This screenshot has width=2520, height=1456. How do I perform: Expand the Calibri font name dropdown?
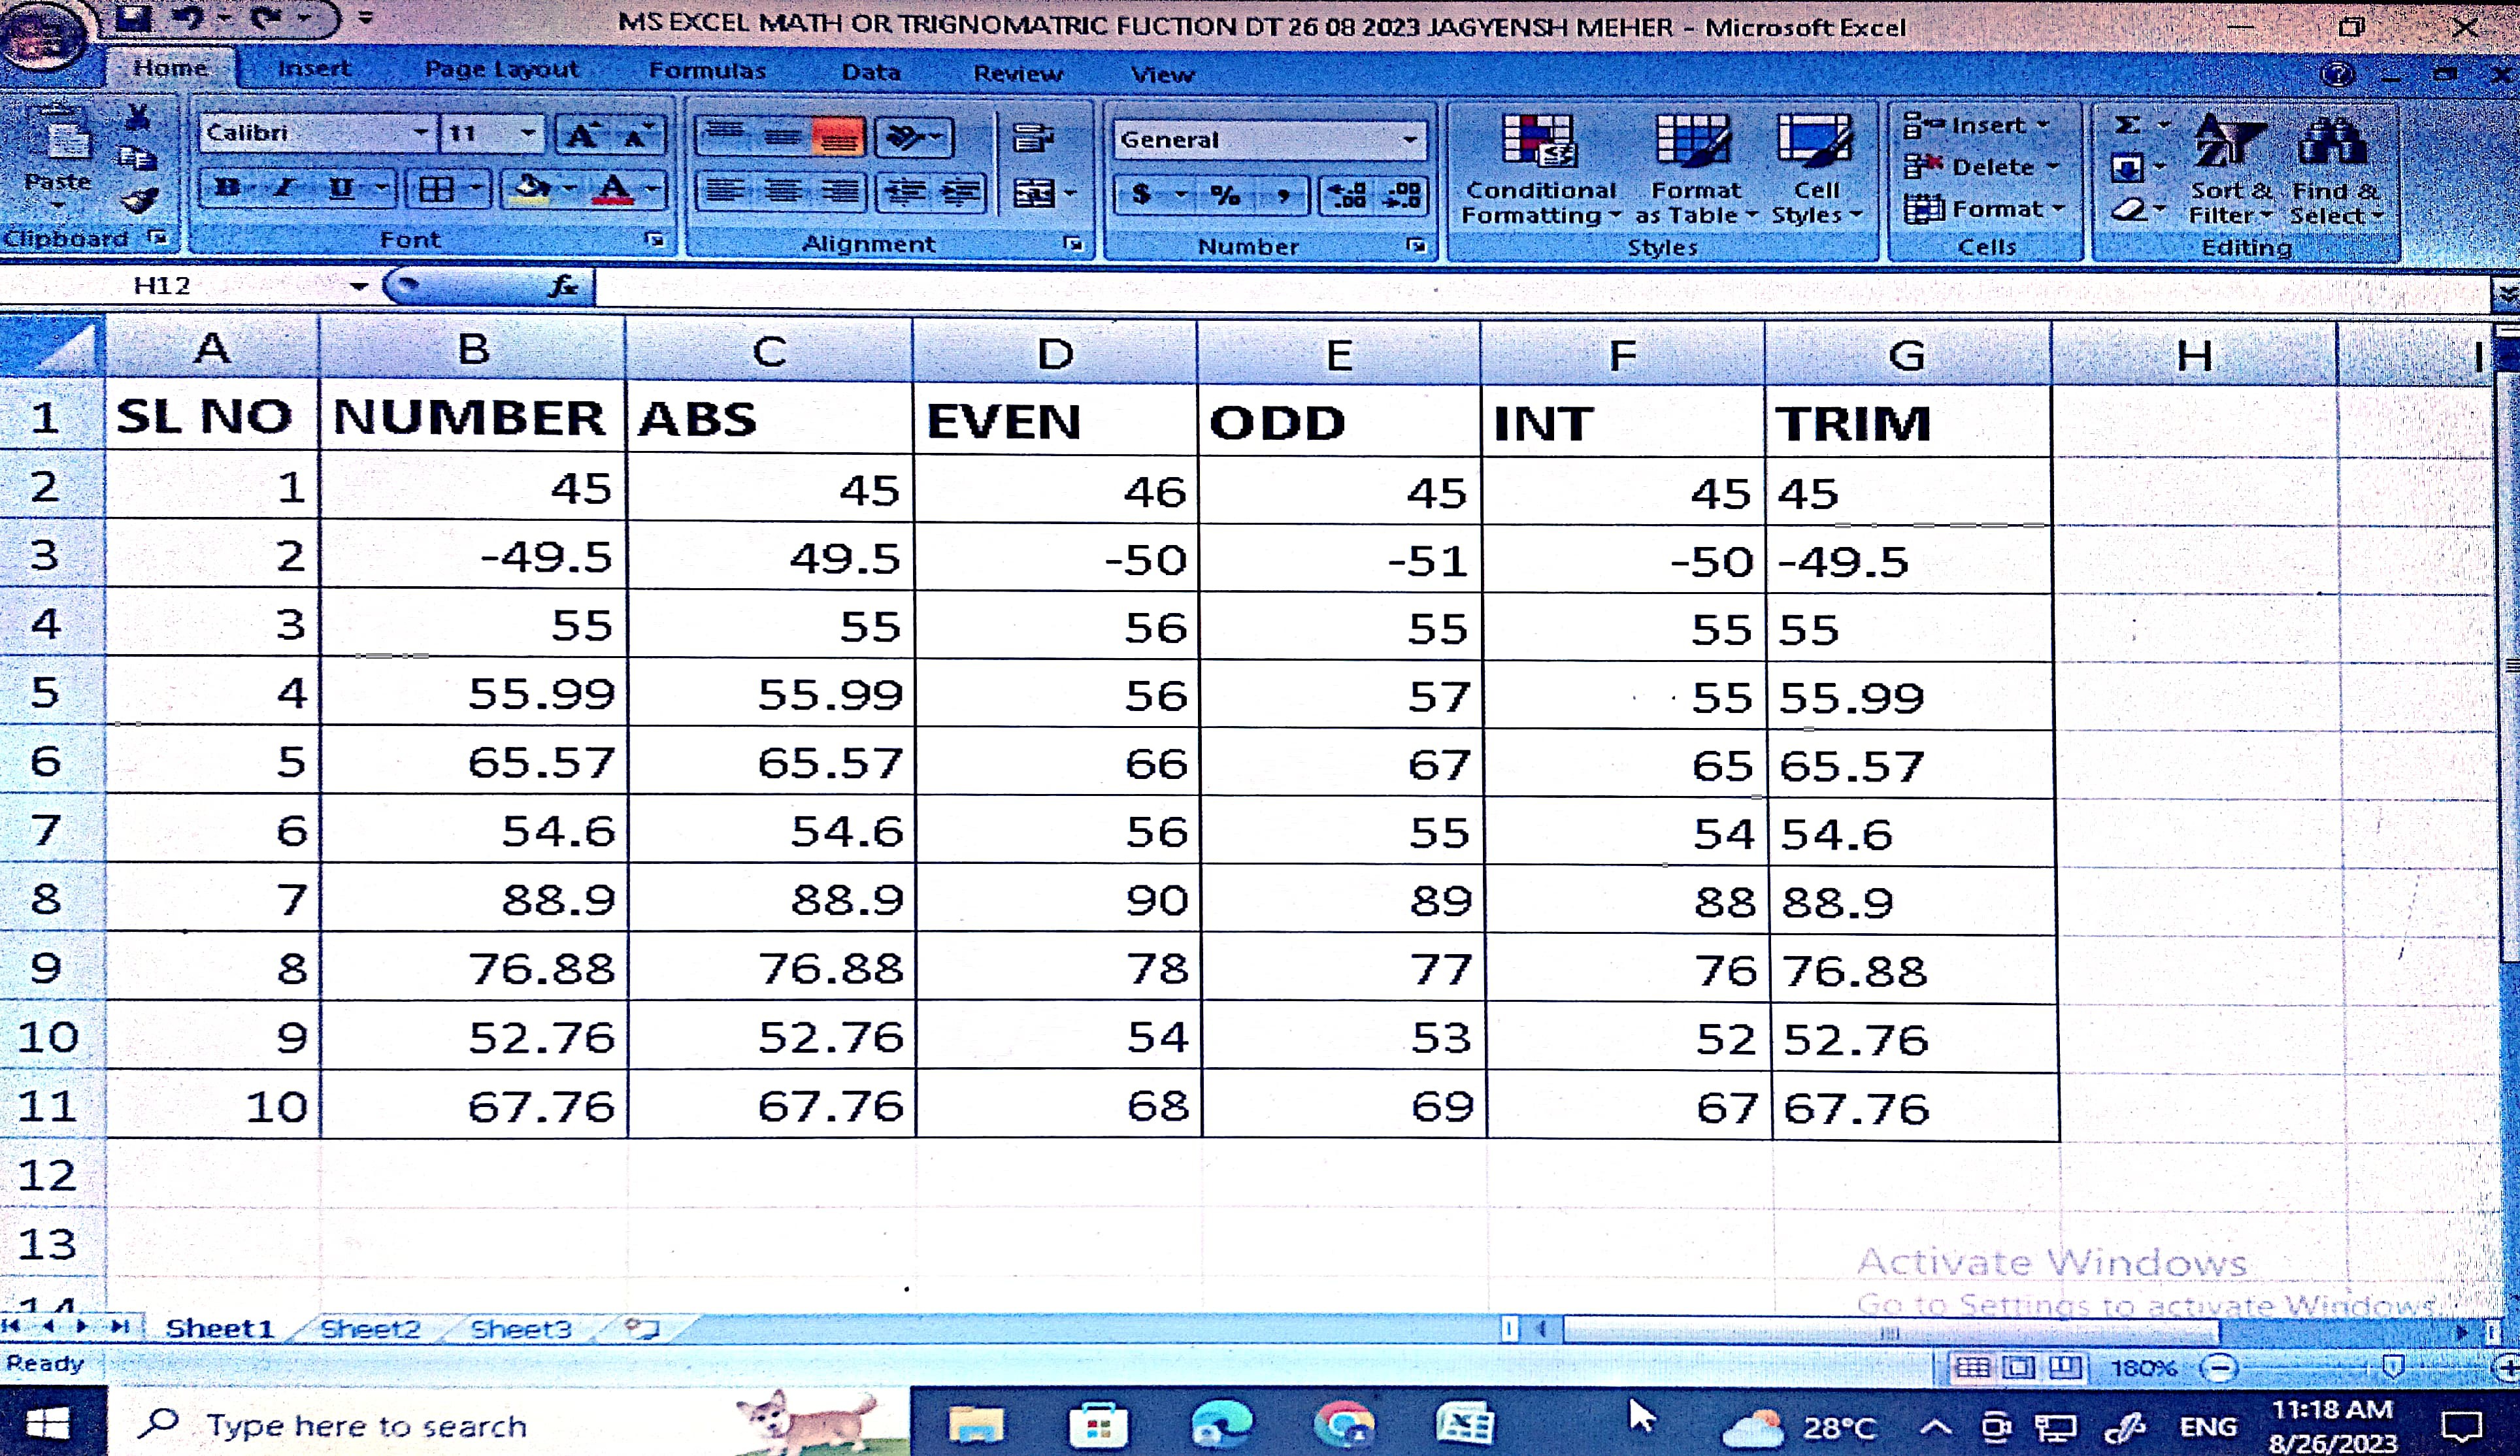tap(421, 133)
